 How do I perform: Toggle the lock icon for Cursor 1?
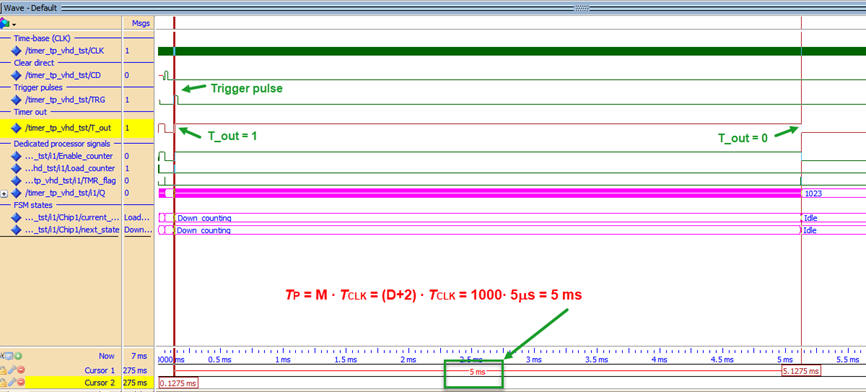click(3, 370)
